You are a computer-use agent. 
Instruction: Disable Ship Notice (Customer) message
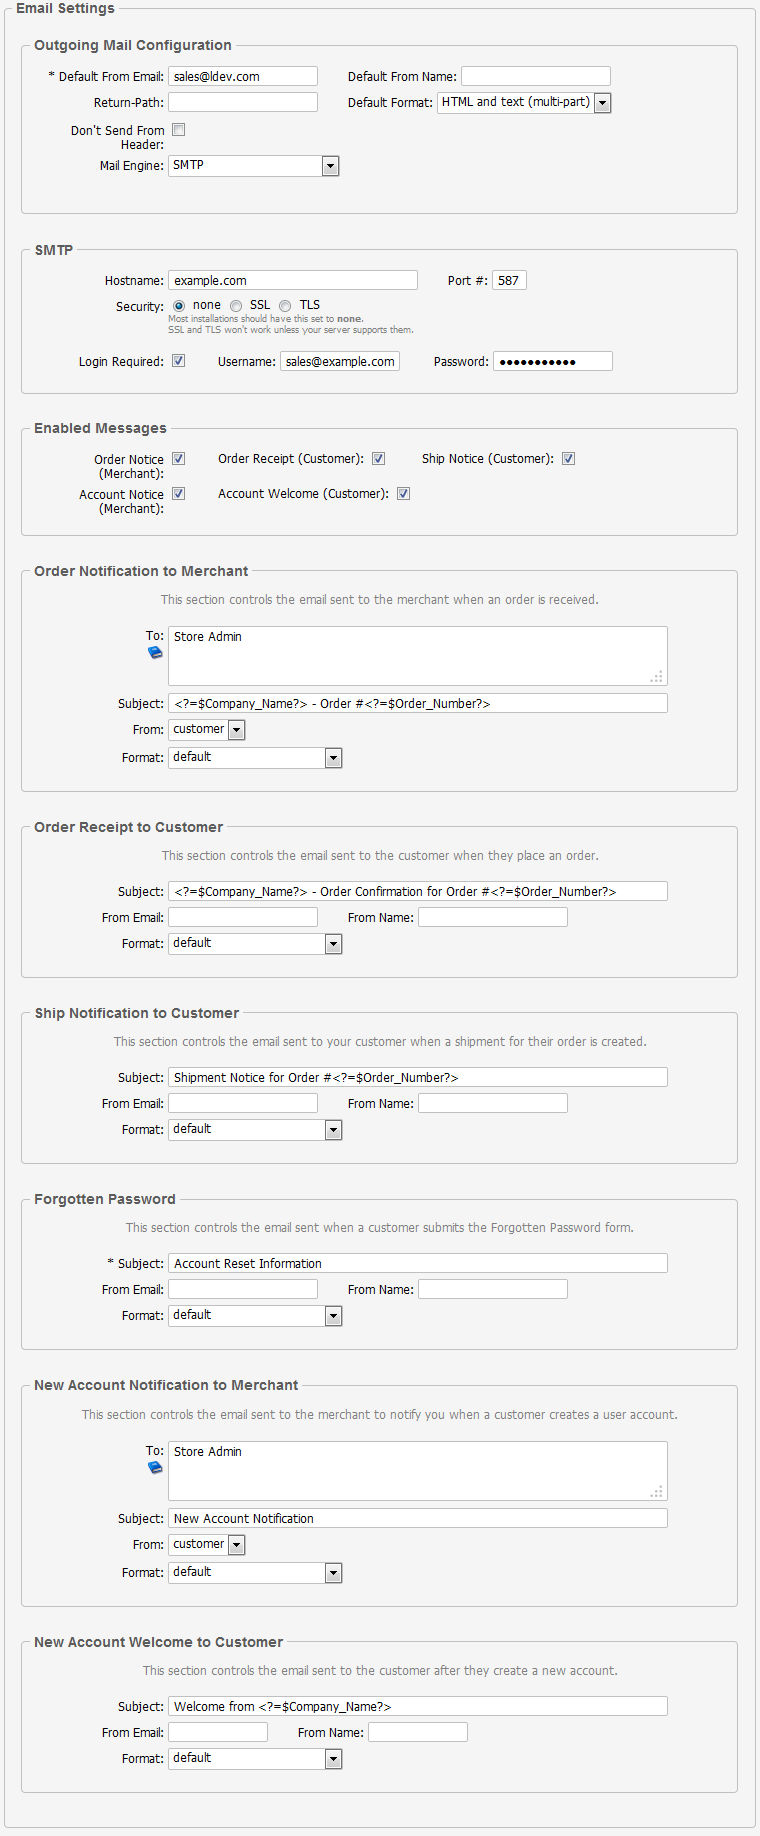pos(568,459)
